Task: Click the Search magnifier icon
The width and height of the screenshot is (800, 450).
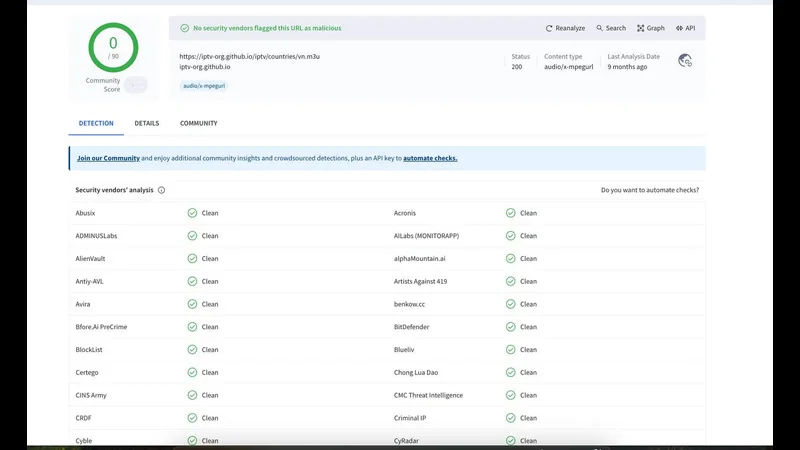Action: coord(600,28)
